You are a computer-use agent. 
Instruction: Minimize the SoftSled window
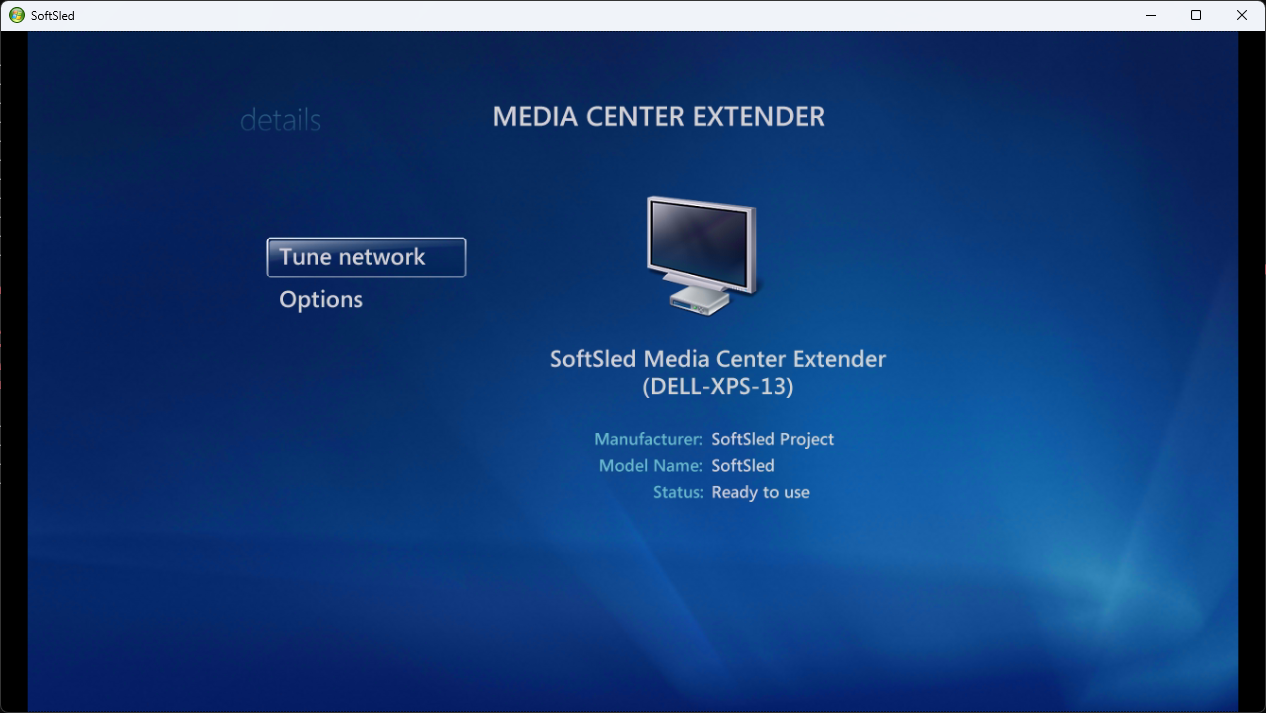[x=1150, y=16]
